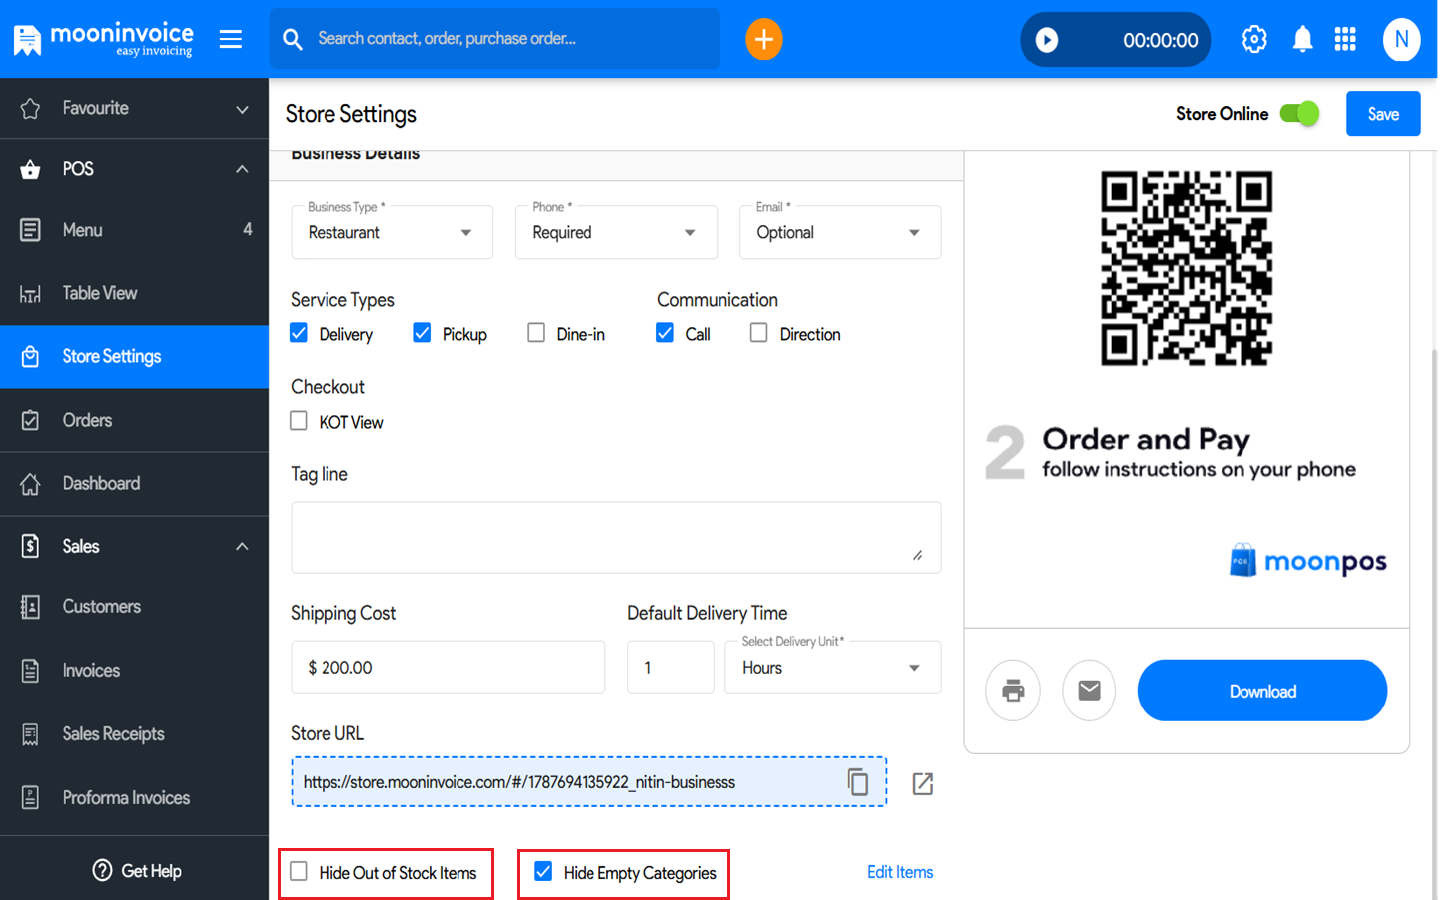Click the orange plus quick-add icon

763,39
